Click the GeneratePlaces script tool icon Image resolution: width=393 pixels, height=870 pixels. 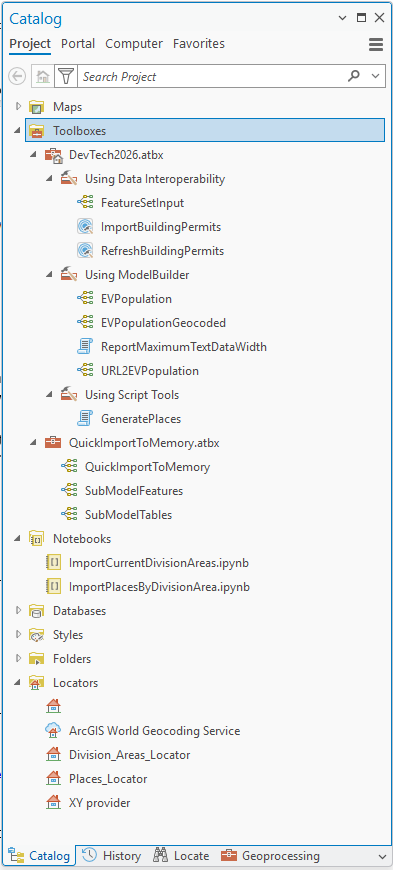click(85, 418)
